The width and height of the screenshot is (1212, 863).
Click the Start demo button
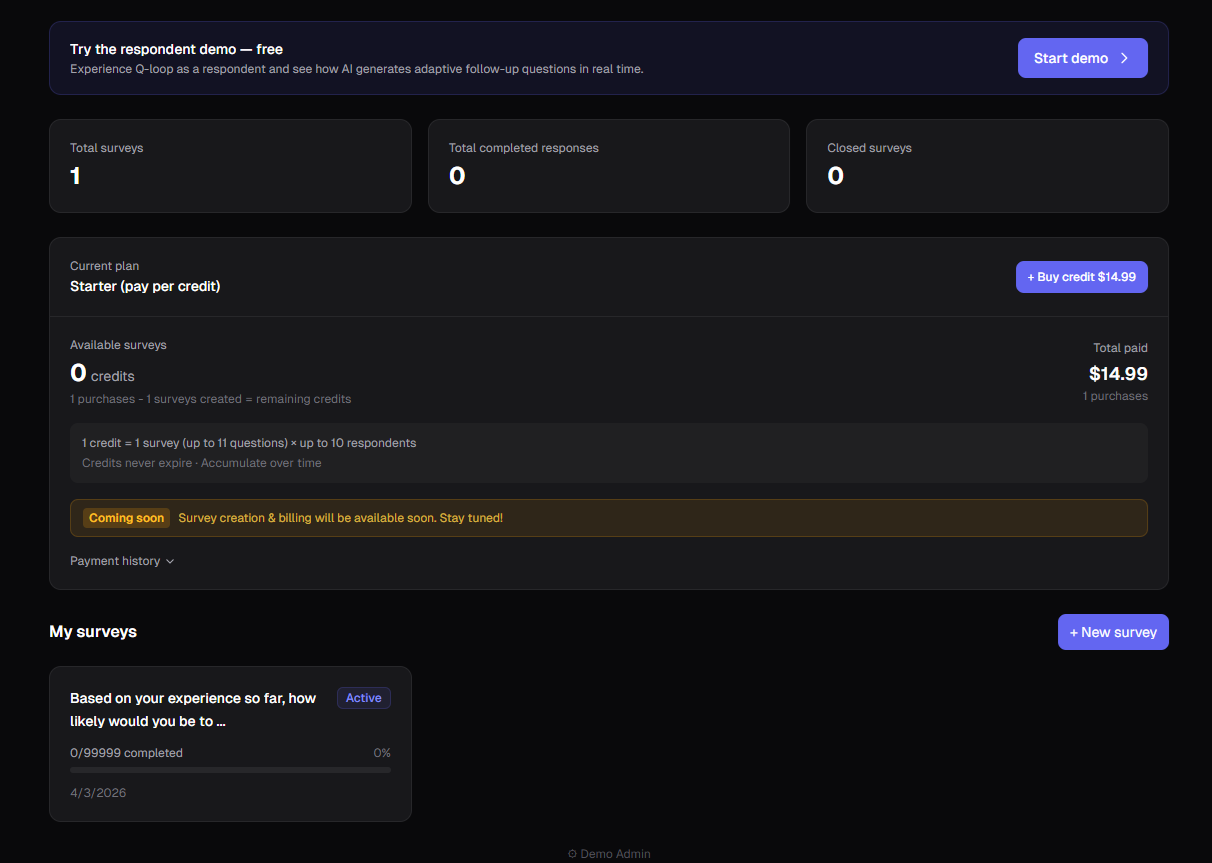tap(1082, 58)
